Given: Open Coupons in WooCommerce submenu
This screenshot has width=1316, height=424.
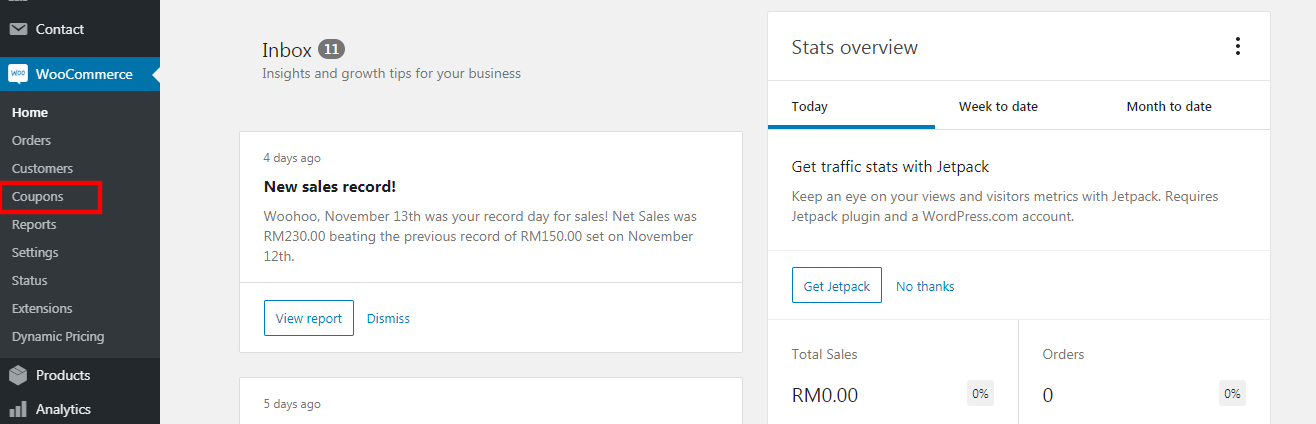Looking at the screenshot, I should coord(38,197).
